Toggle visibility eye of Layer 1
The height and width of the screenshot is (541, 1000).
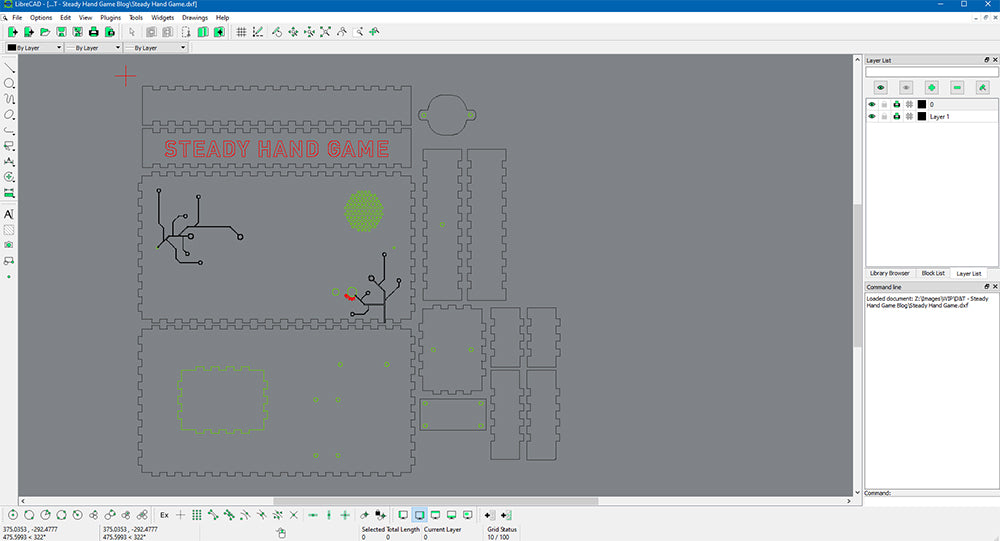tap(872, 117)
